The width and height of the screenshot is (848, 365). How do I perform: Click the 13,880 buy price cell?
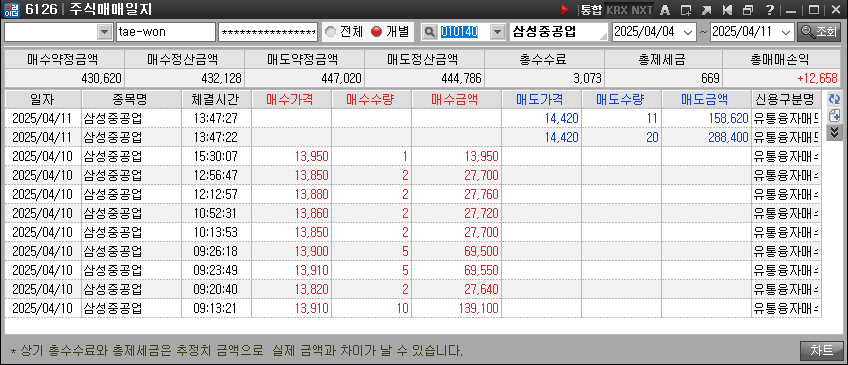click(x=292, y=195)
